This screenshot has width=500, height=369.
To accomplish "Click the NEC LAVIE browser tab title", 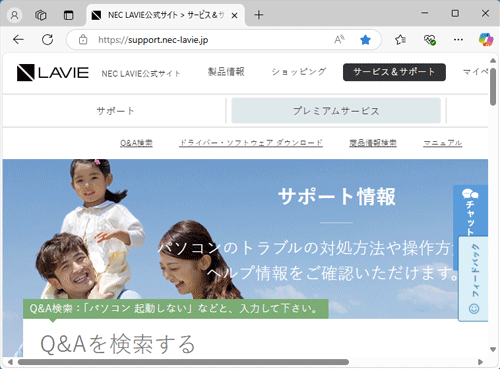I will [166, 15].
